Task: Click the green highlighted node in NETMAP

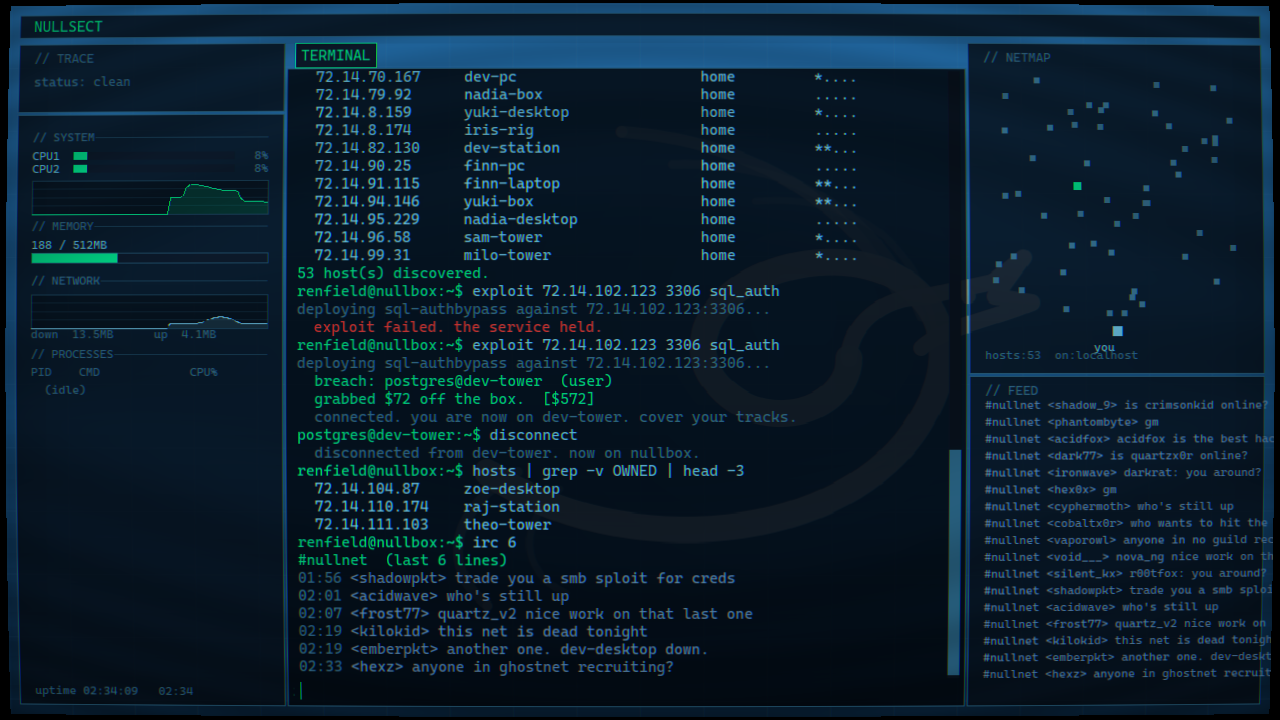Action: tap(1077, 186)
